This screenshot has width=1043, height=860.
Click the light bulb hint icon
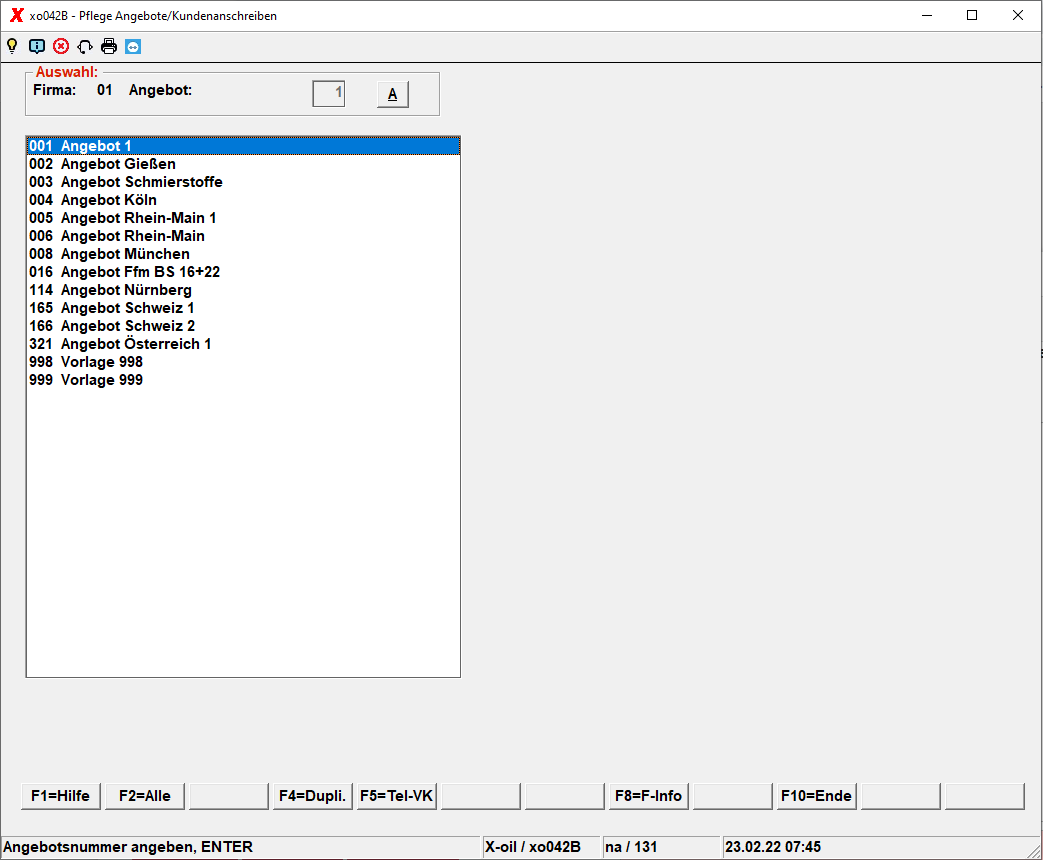(x=12, y=47)
